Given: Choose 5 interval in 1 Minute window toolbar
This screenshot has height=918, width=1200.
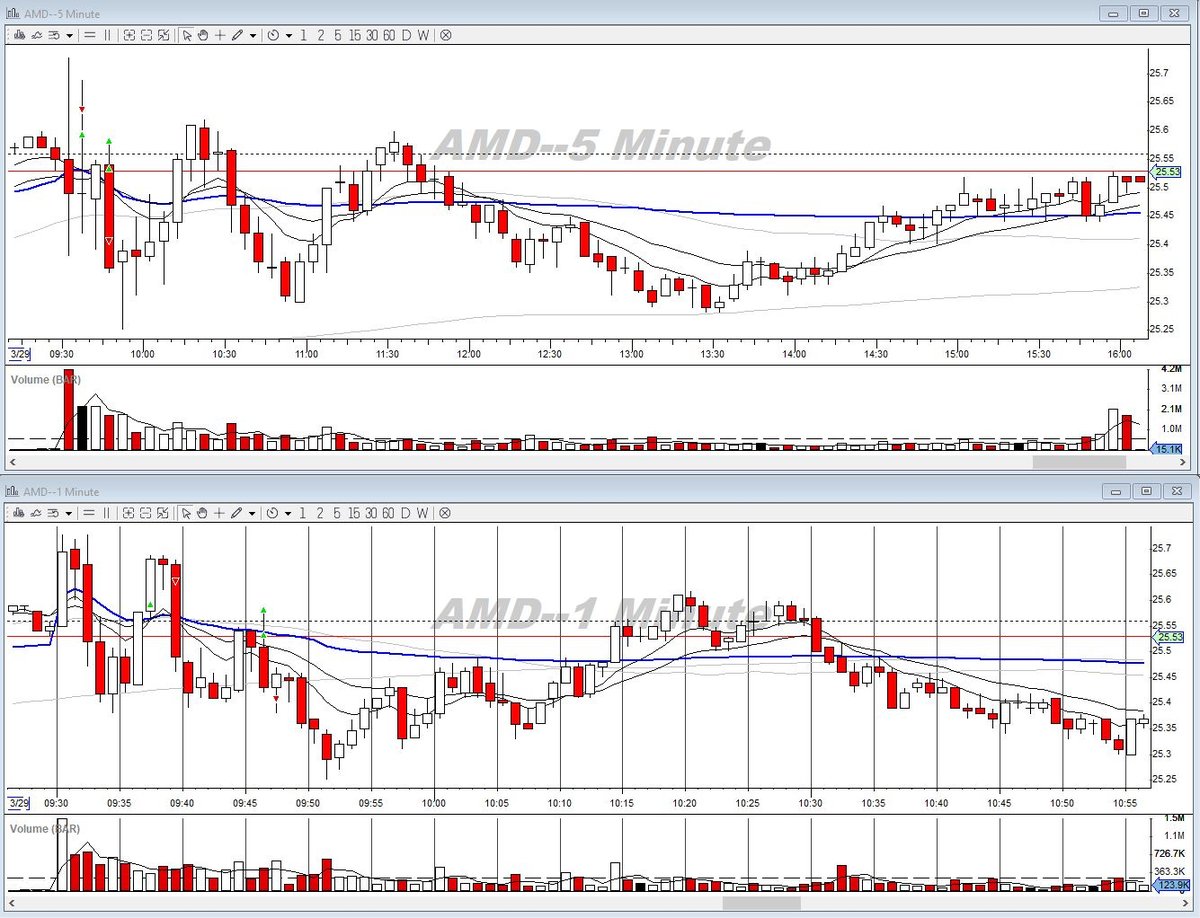Looking at the screenshot, I should click(x=337, y=512).
